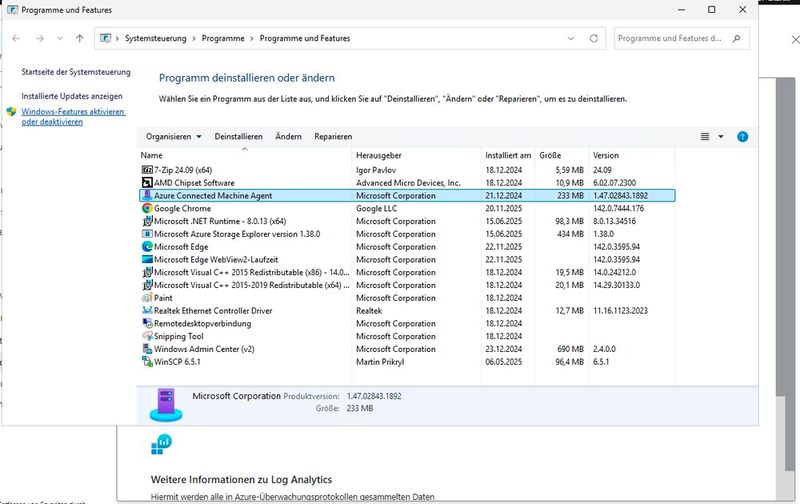Click the Azure Connected Machine Agent icon
The image size is (800, 504).
[x=147, y=195]
